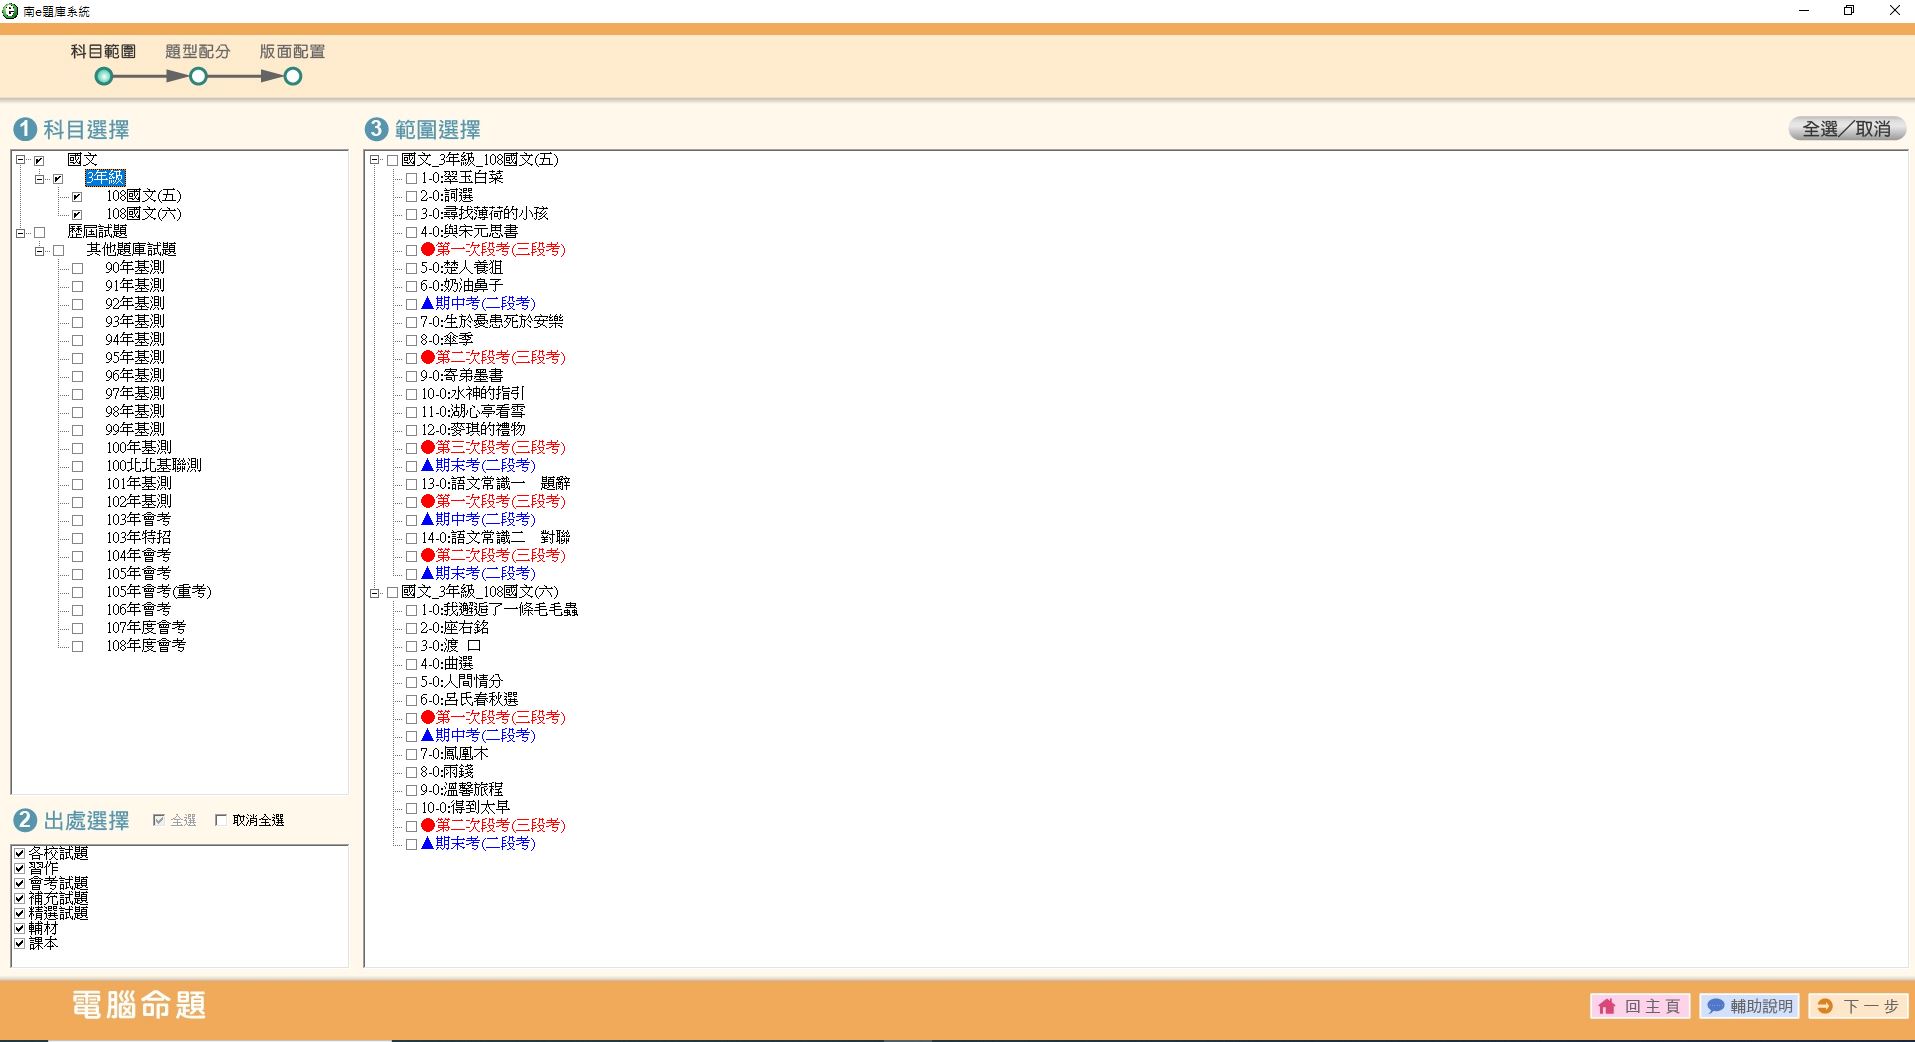Collapse the 歷屆試題 tree node
This screenshot has height=1042, width=1915.
coord(20,232)
